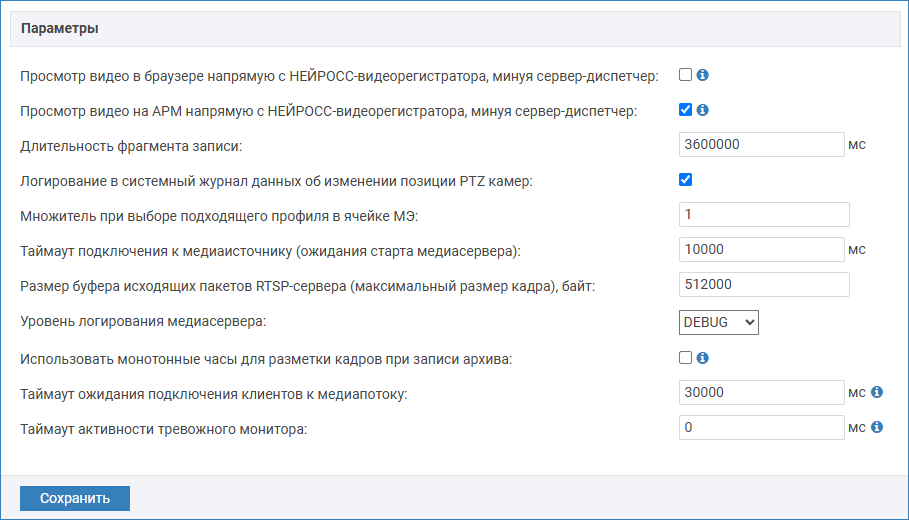Focus the profile multiplier field with value 1
Viewport: 909px width, 520px height.
tap(764, 214)
